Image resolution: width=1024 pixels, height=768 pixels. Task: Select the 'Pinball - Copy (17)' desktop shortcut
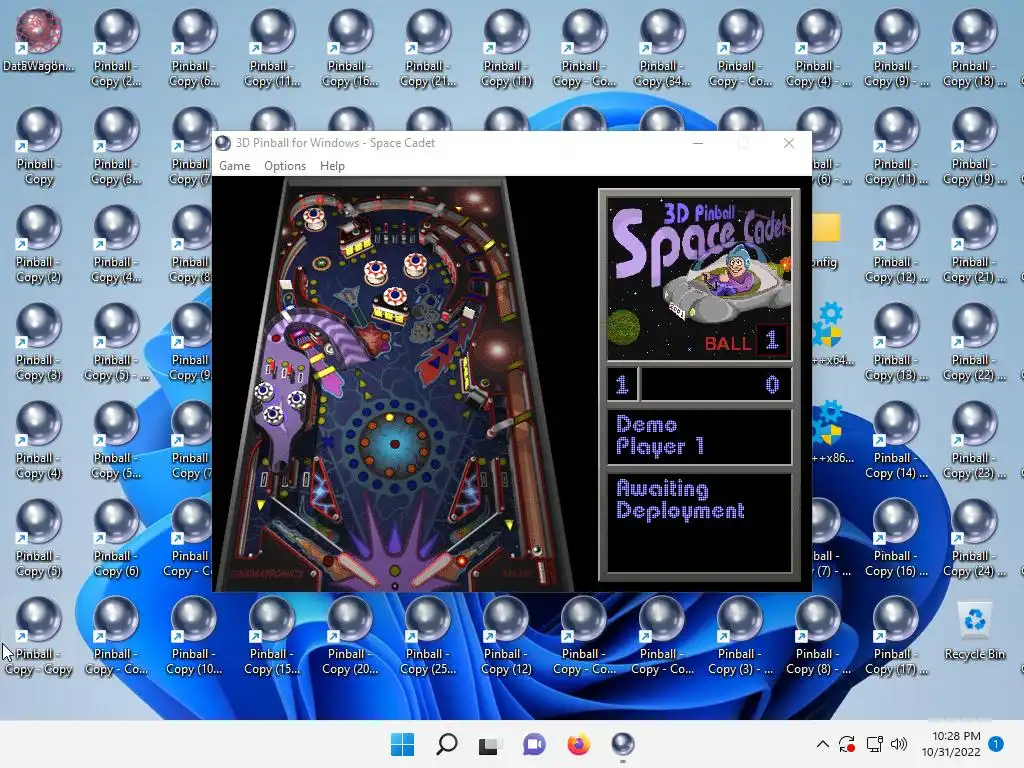pos(895,636)
